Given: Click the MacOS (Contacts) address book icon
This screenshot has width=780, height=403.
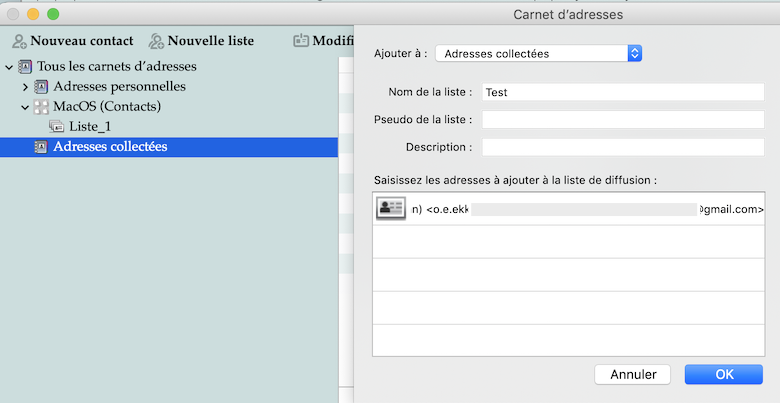Looking at the screenshot, I should [x=41, y=106].
